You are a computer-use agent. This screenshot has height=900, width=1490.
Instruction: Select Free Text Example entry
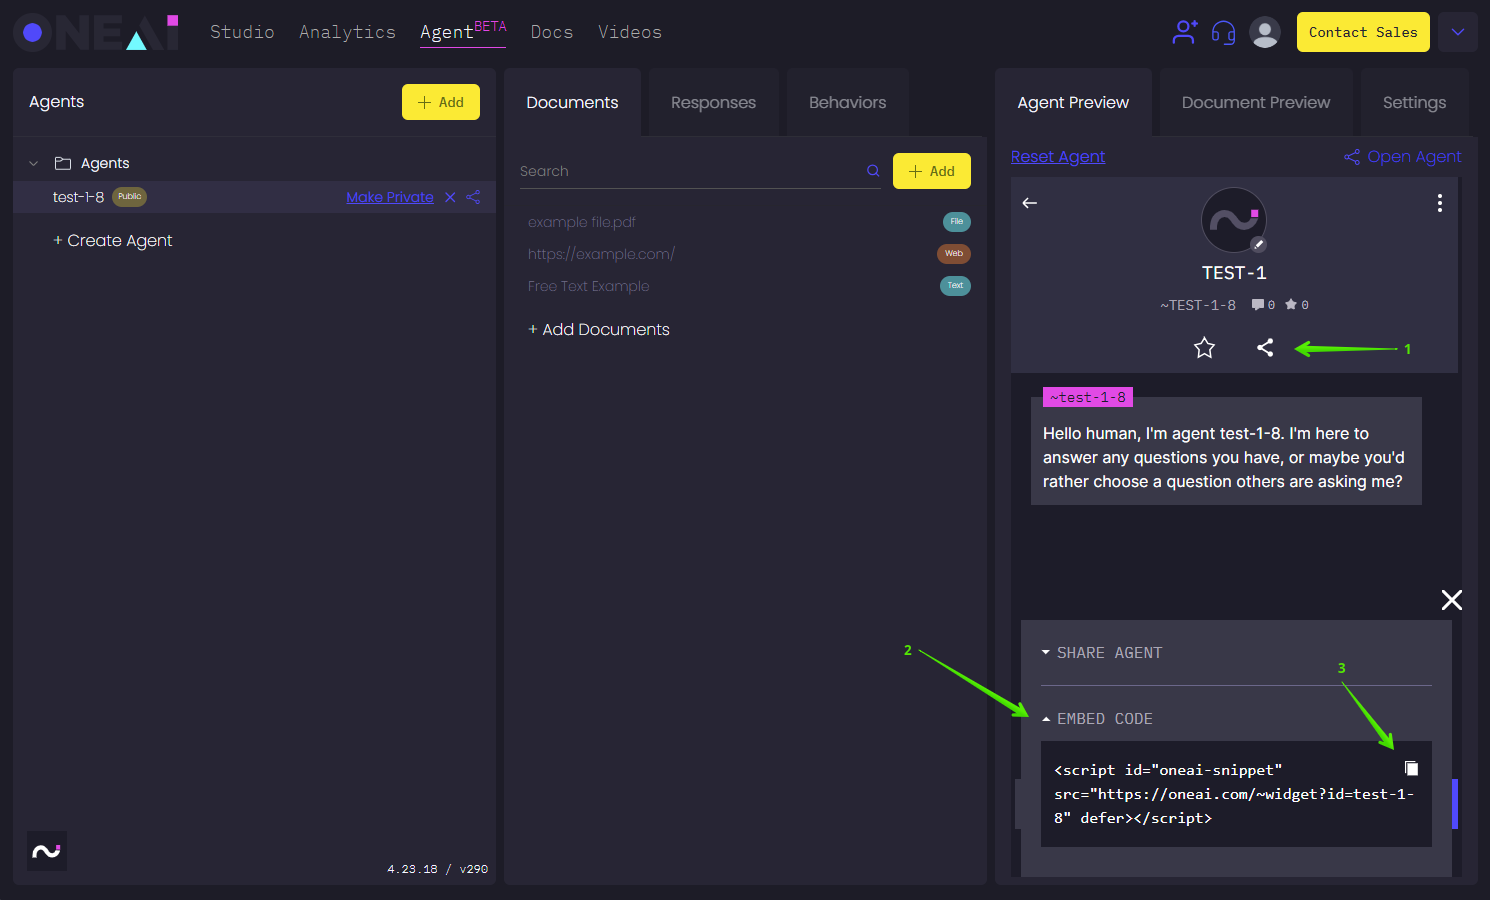tap(589, 286)
